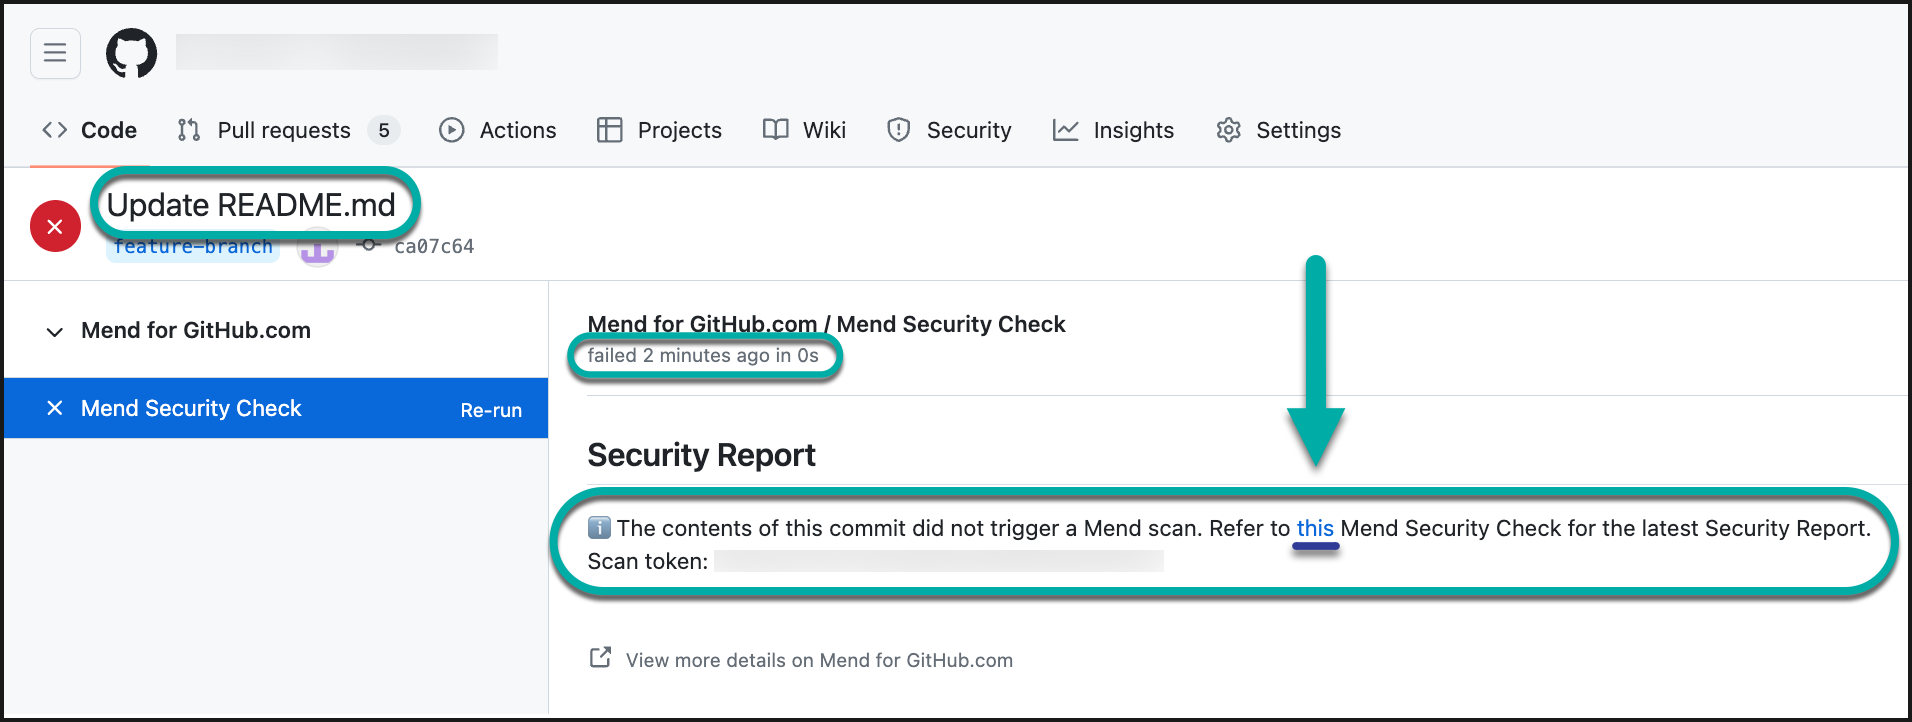Switch to the Actions tab

[498, 130]
